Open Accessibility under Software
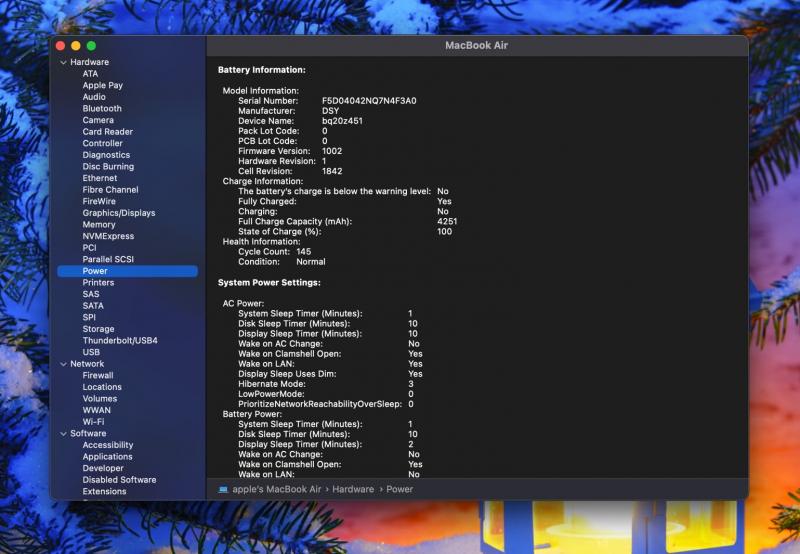The height and width of the screenshot is (554, 800). point(108,445)
